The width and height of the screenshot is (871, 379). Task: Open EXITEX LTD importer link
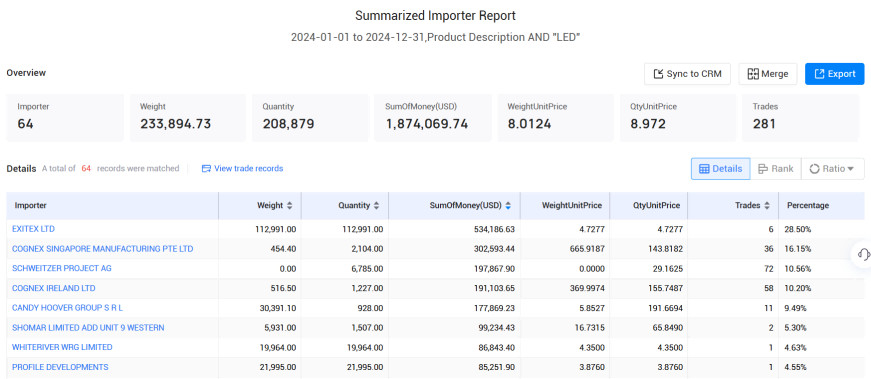[33, 229]
